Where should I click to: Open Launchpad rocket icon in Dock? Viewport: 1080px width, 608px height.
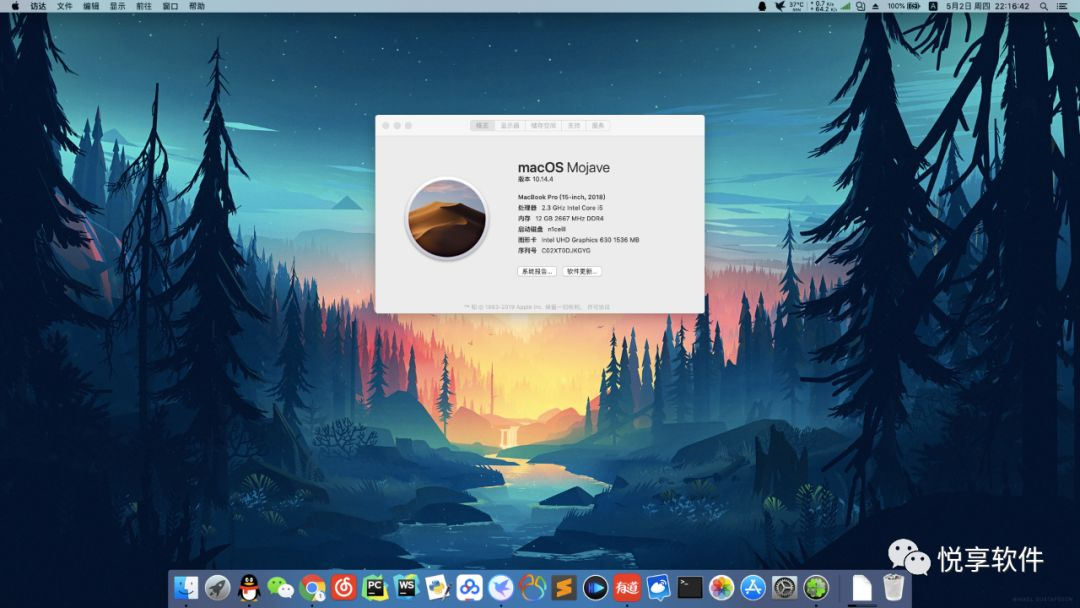[x=218, y=588]
